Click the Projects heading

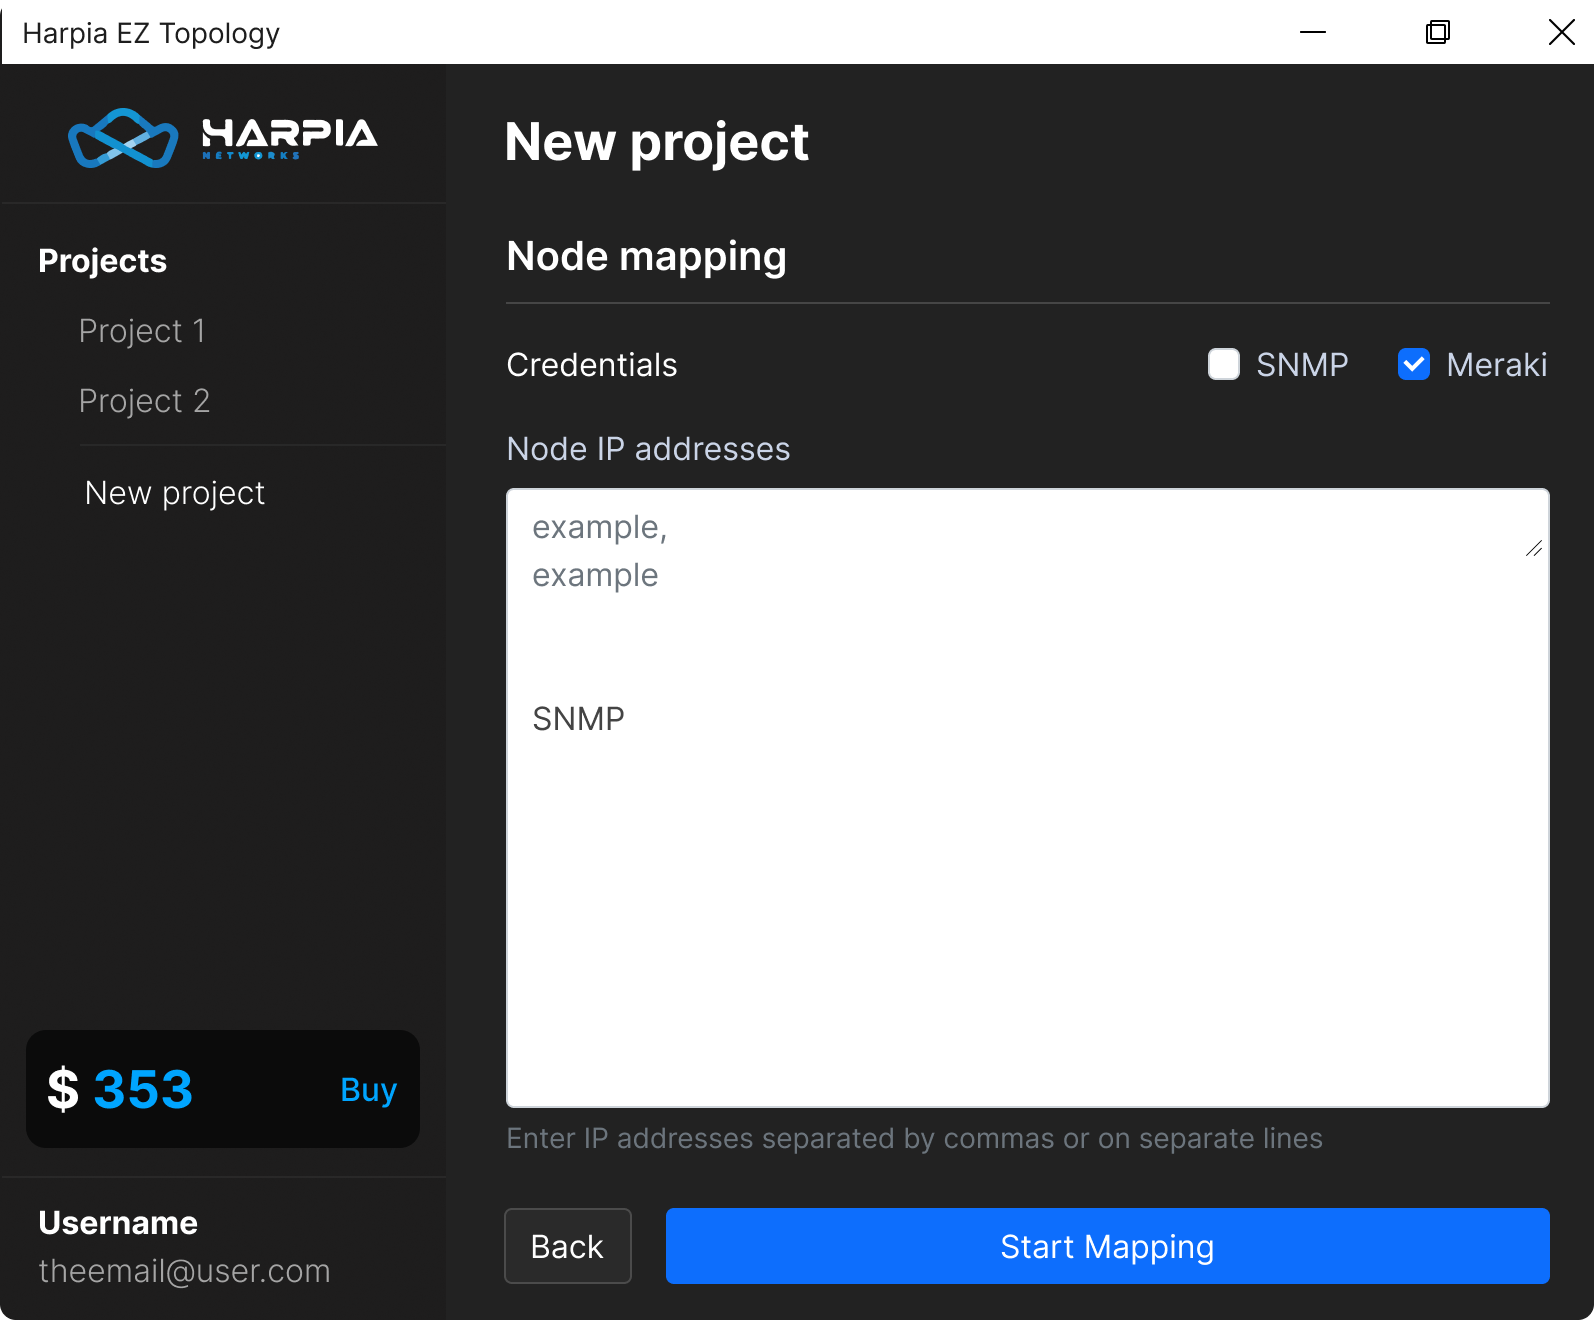tap(102, 261)
